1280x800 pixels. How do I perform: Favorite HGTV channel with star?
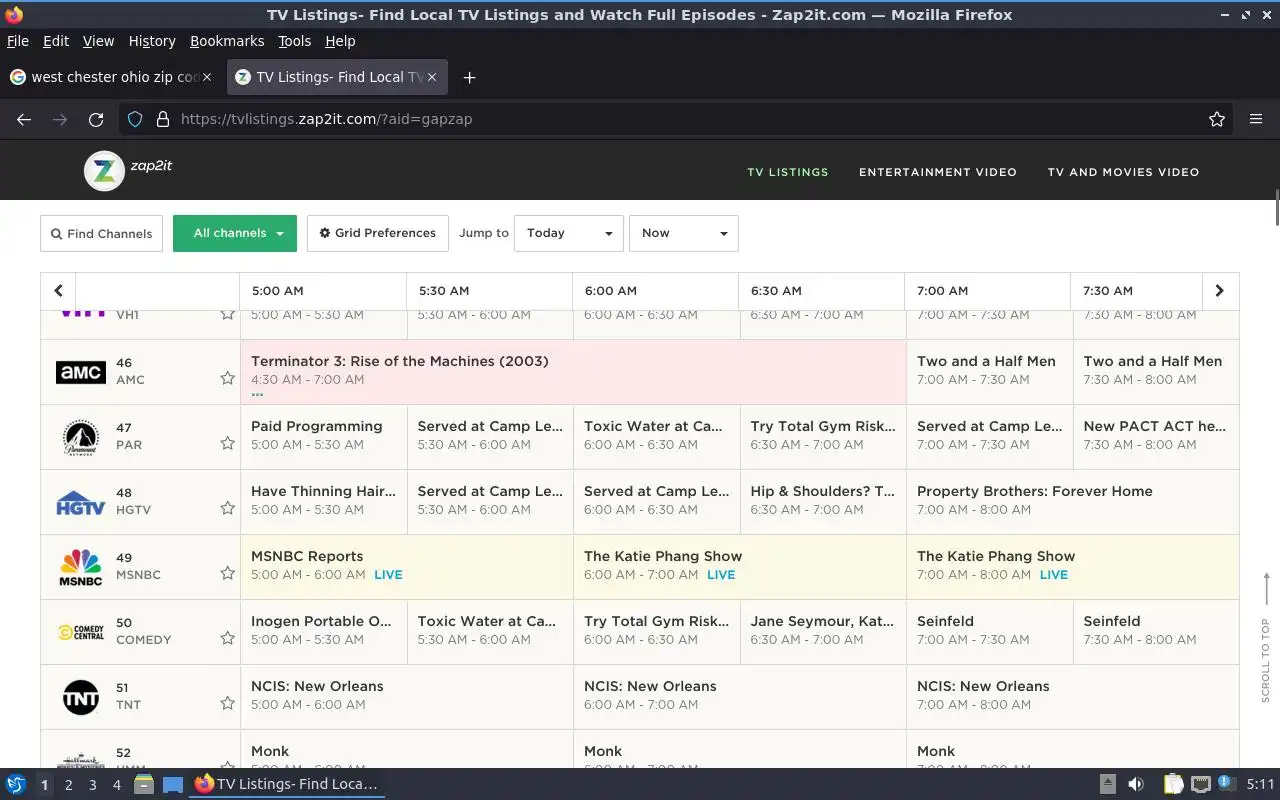click(227, 508)
